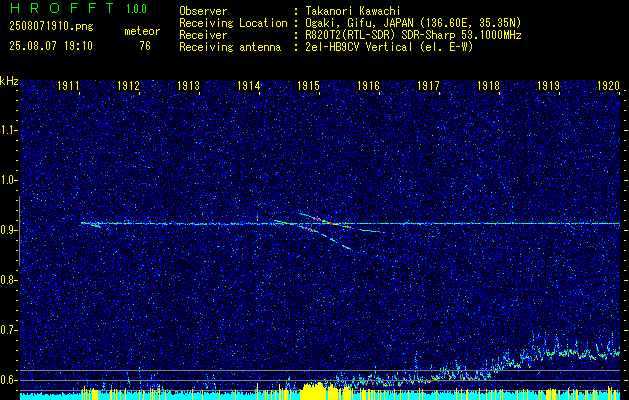Click frequency label 1.1
The image size is (629, 400).
point(7,130)
